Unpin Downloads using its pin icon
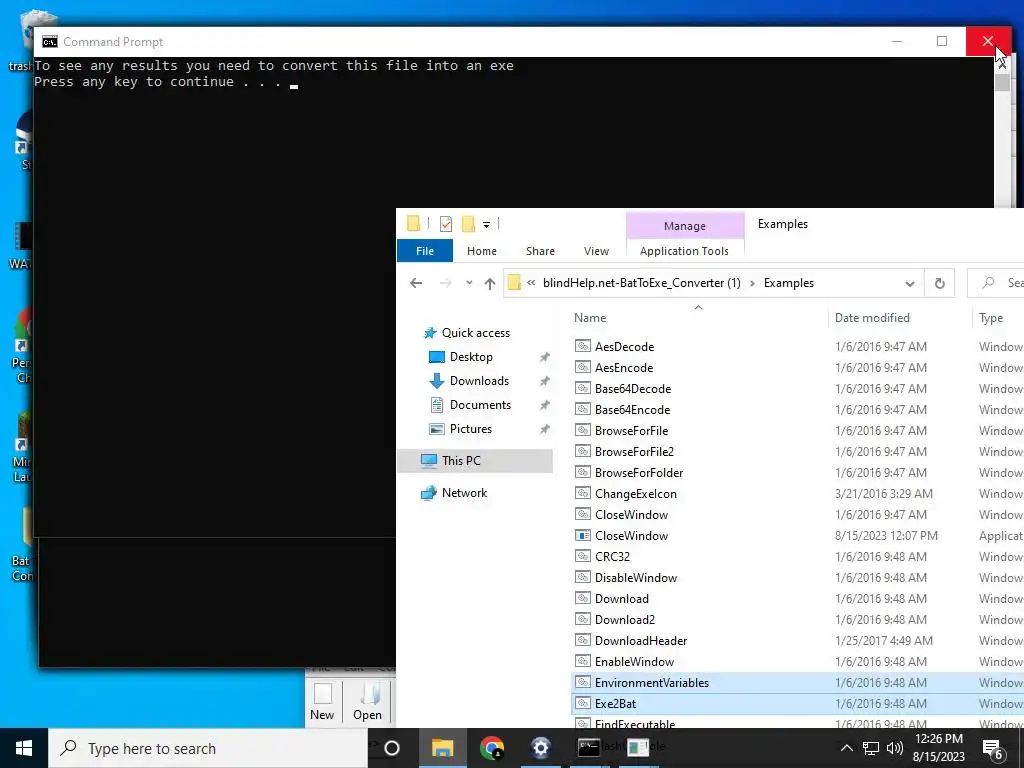Viewport: 1024px width, 768px height. click(x=544, y=381)
